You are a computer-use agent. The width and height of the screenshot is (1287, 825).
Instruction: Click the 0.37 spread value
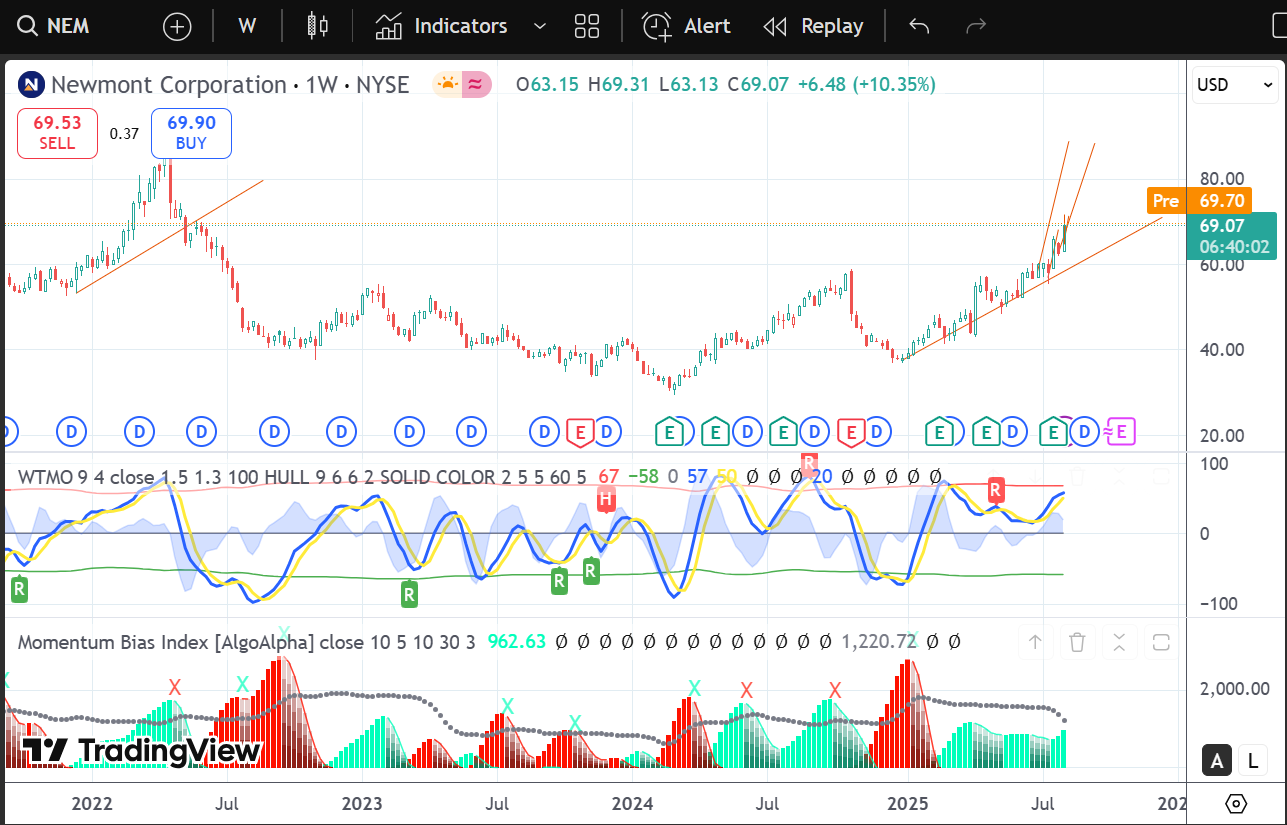(124, 133)
